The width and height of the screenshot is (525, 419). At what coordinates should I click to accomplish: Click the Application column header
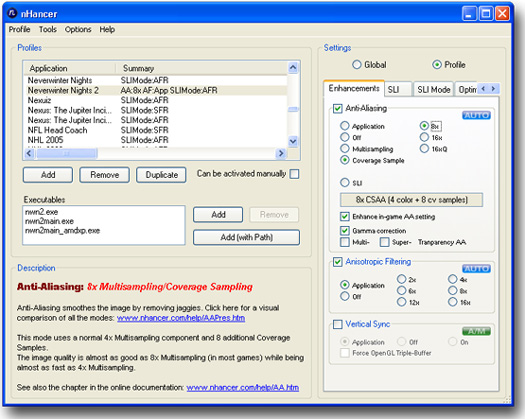pos(70,68)
